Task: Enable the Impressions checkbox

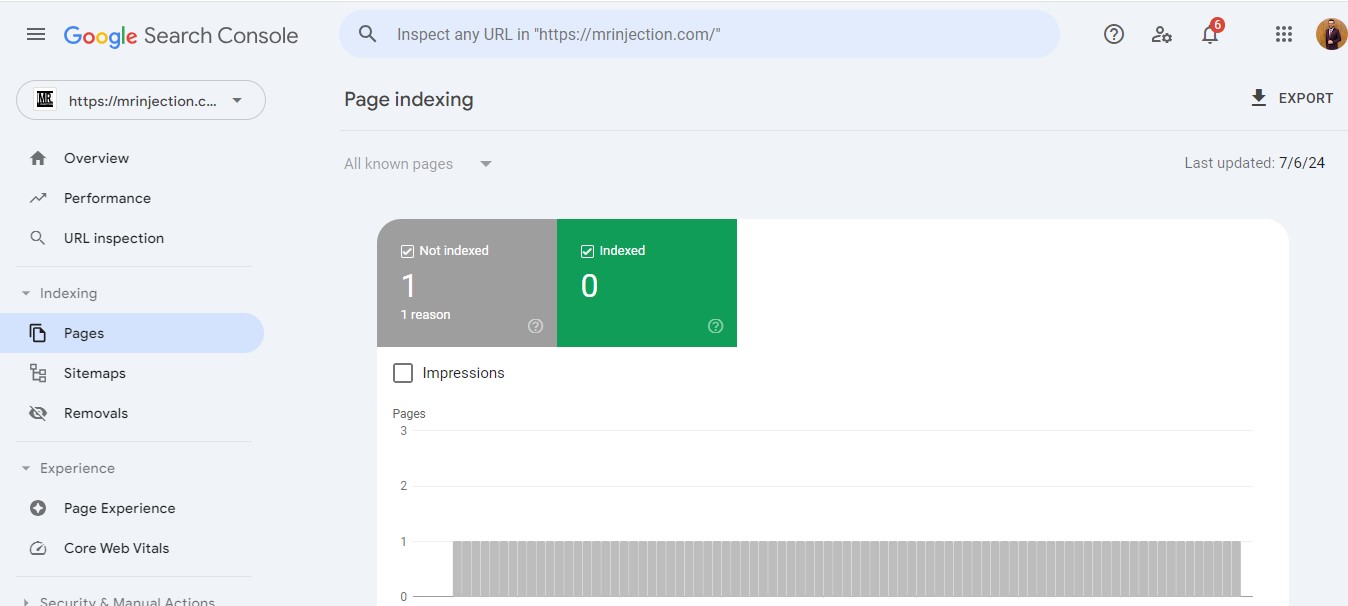Action: 403,373
